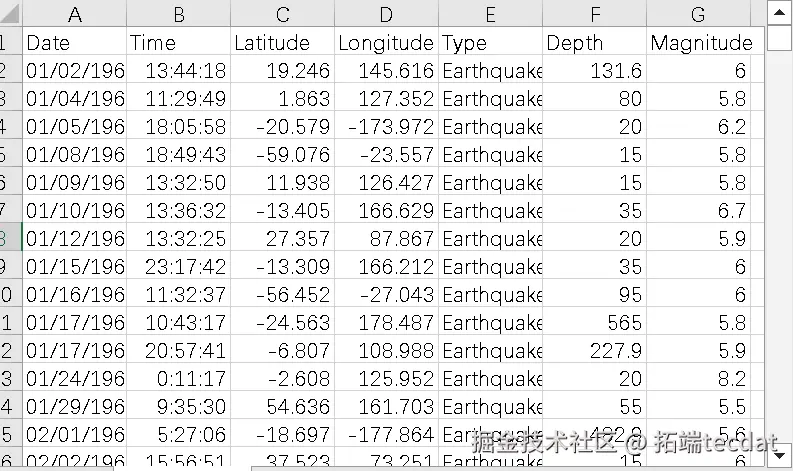Click the 'Depth' header cell
This screenshot has width=793, height=471.
(595, 41)
